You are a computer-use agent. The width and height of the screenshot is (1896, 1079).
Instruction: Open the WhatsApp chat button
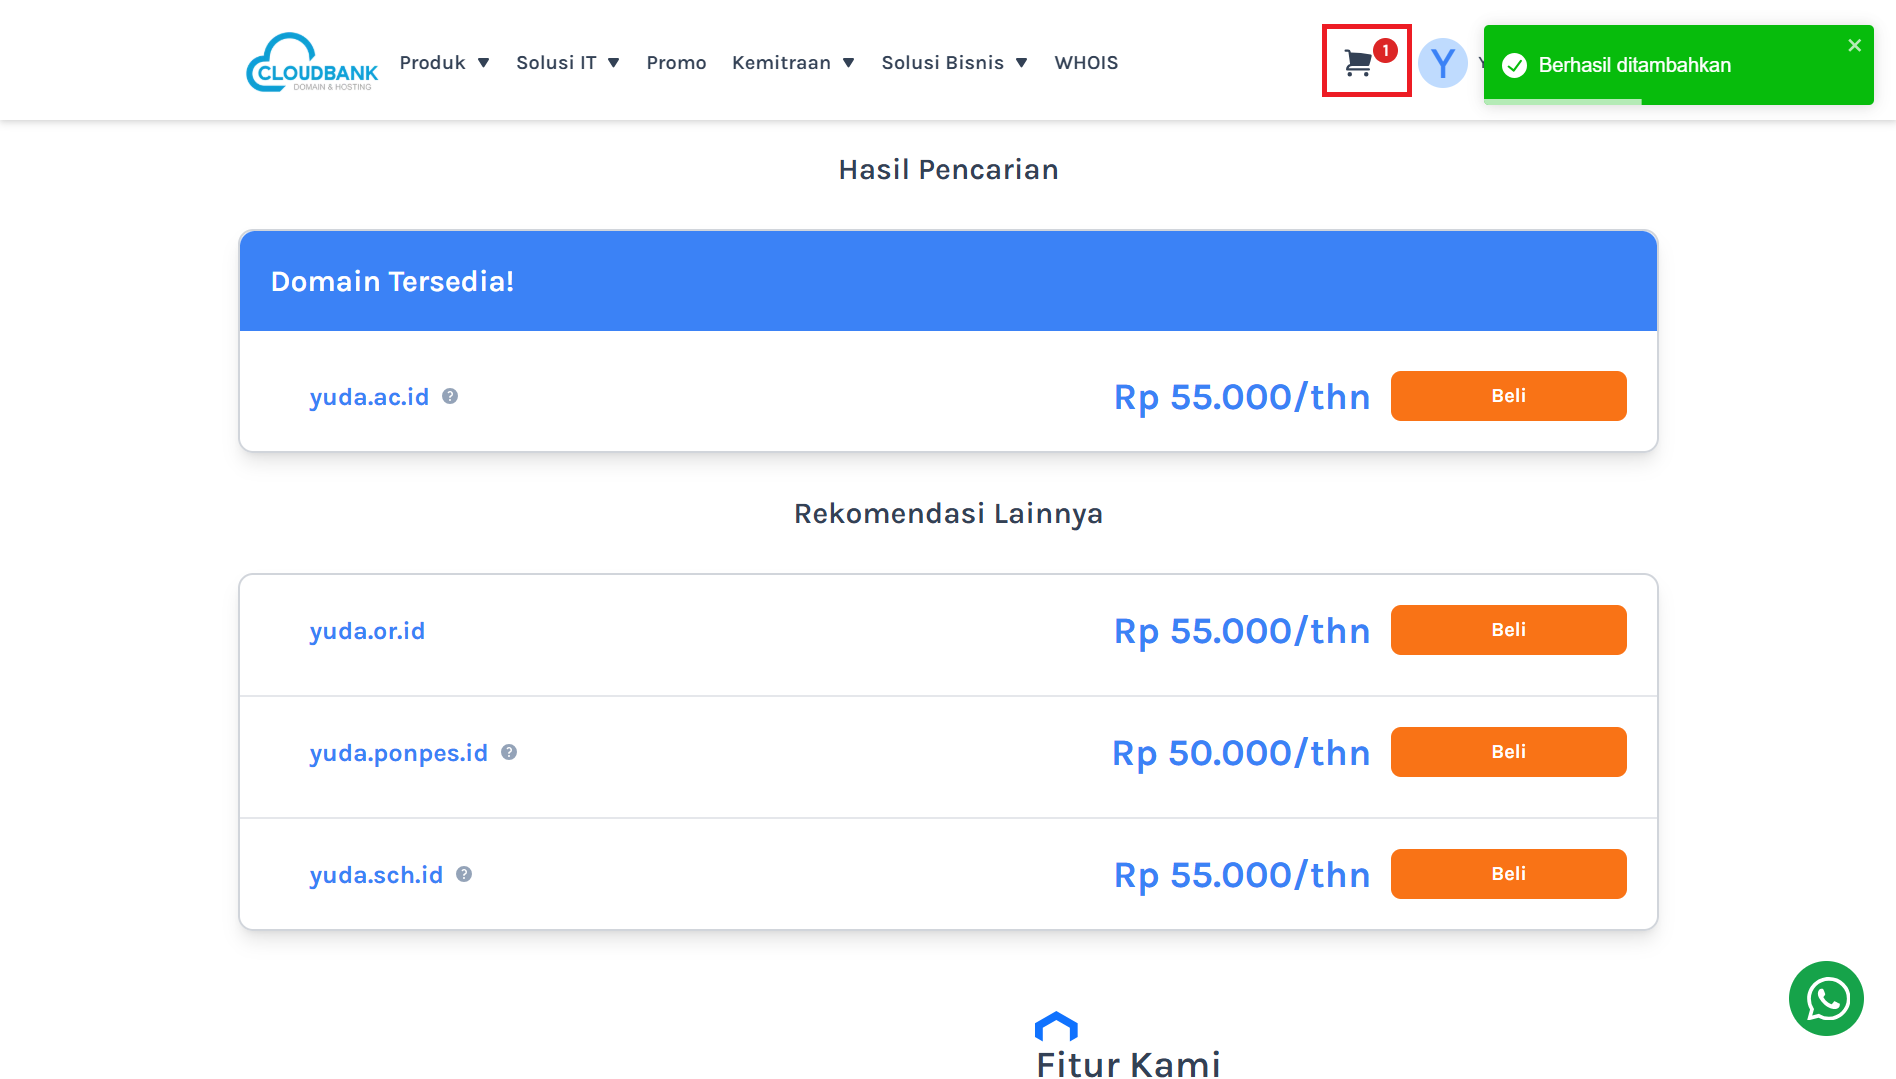click(1825, 998)
